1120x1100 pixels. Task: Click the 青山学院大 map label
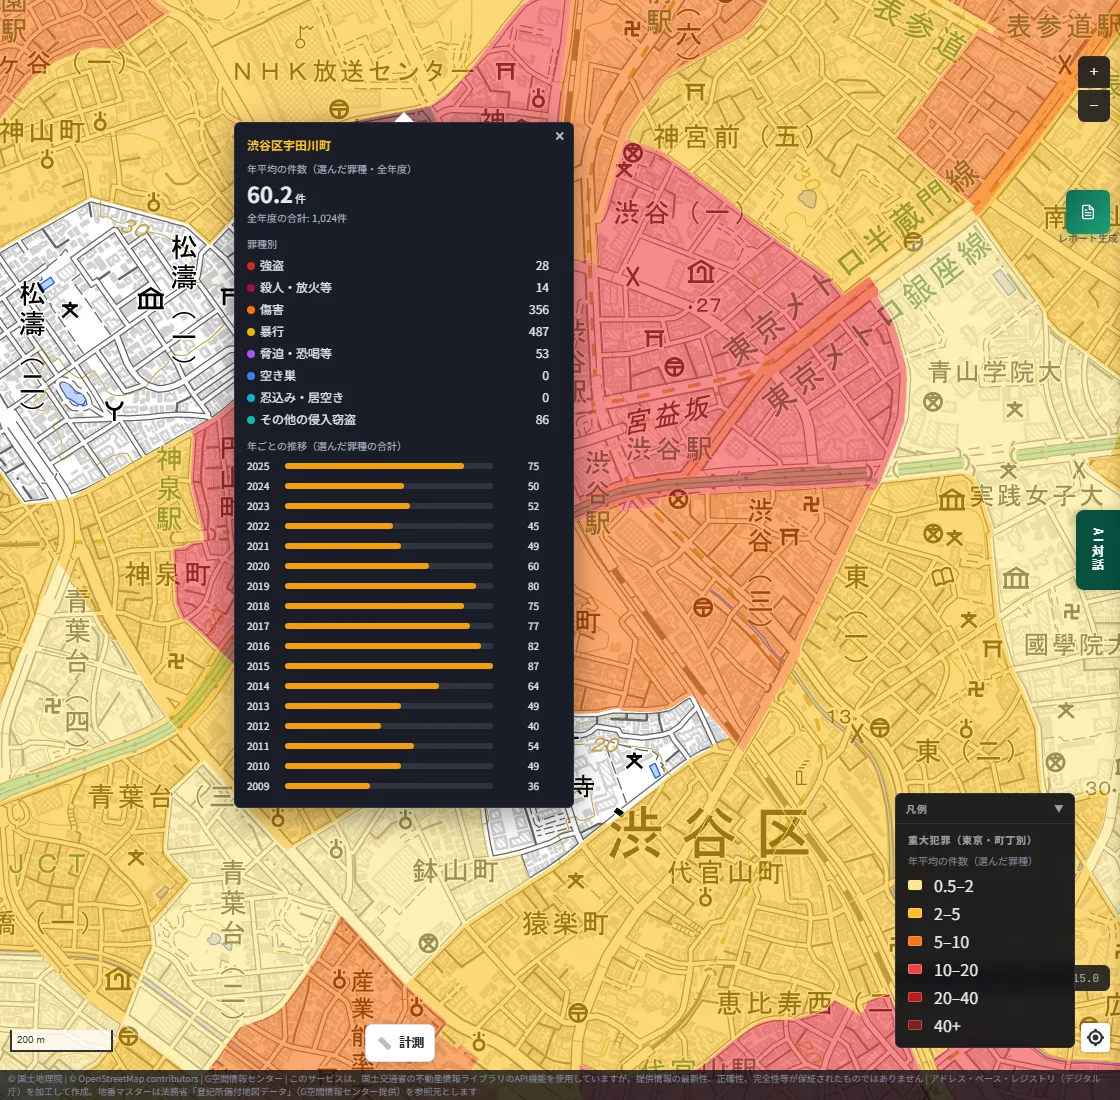point(994,372)
